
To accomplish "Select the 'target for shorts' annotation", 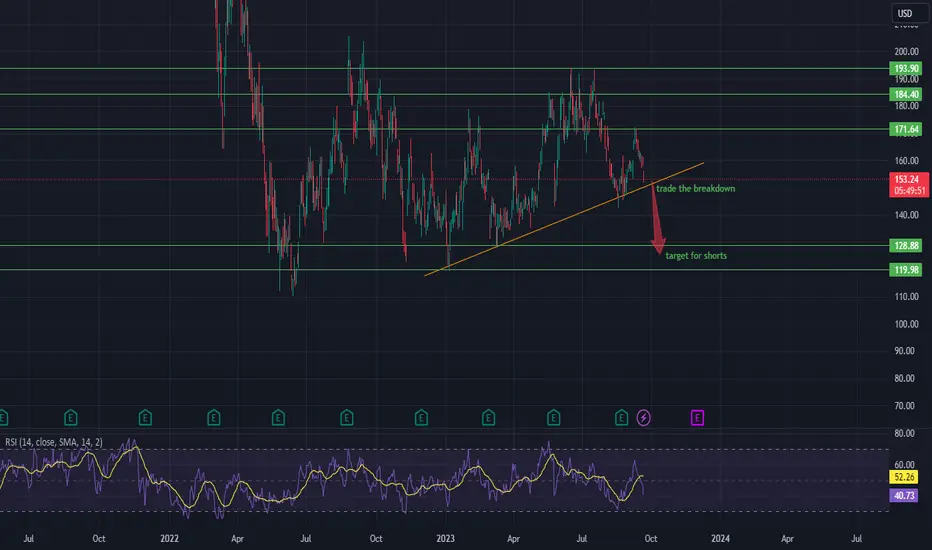I will pyautogui.click(x=696, y=256).
